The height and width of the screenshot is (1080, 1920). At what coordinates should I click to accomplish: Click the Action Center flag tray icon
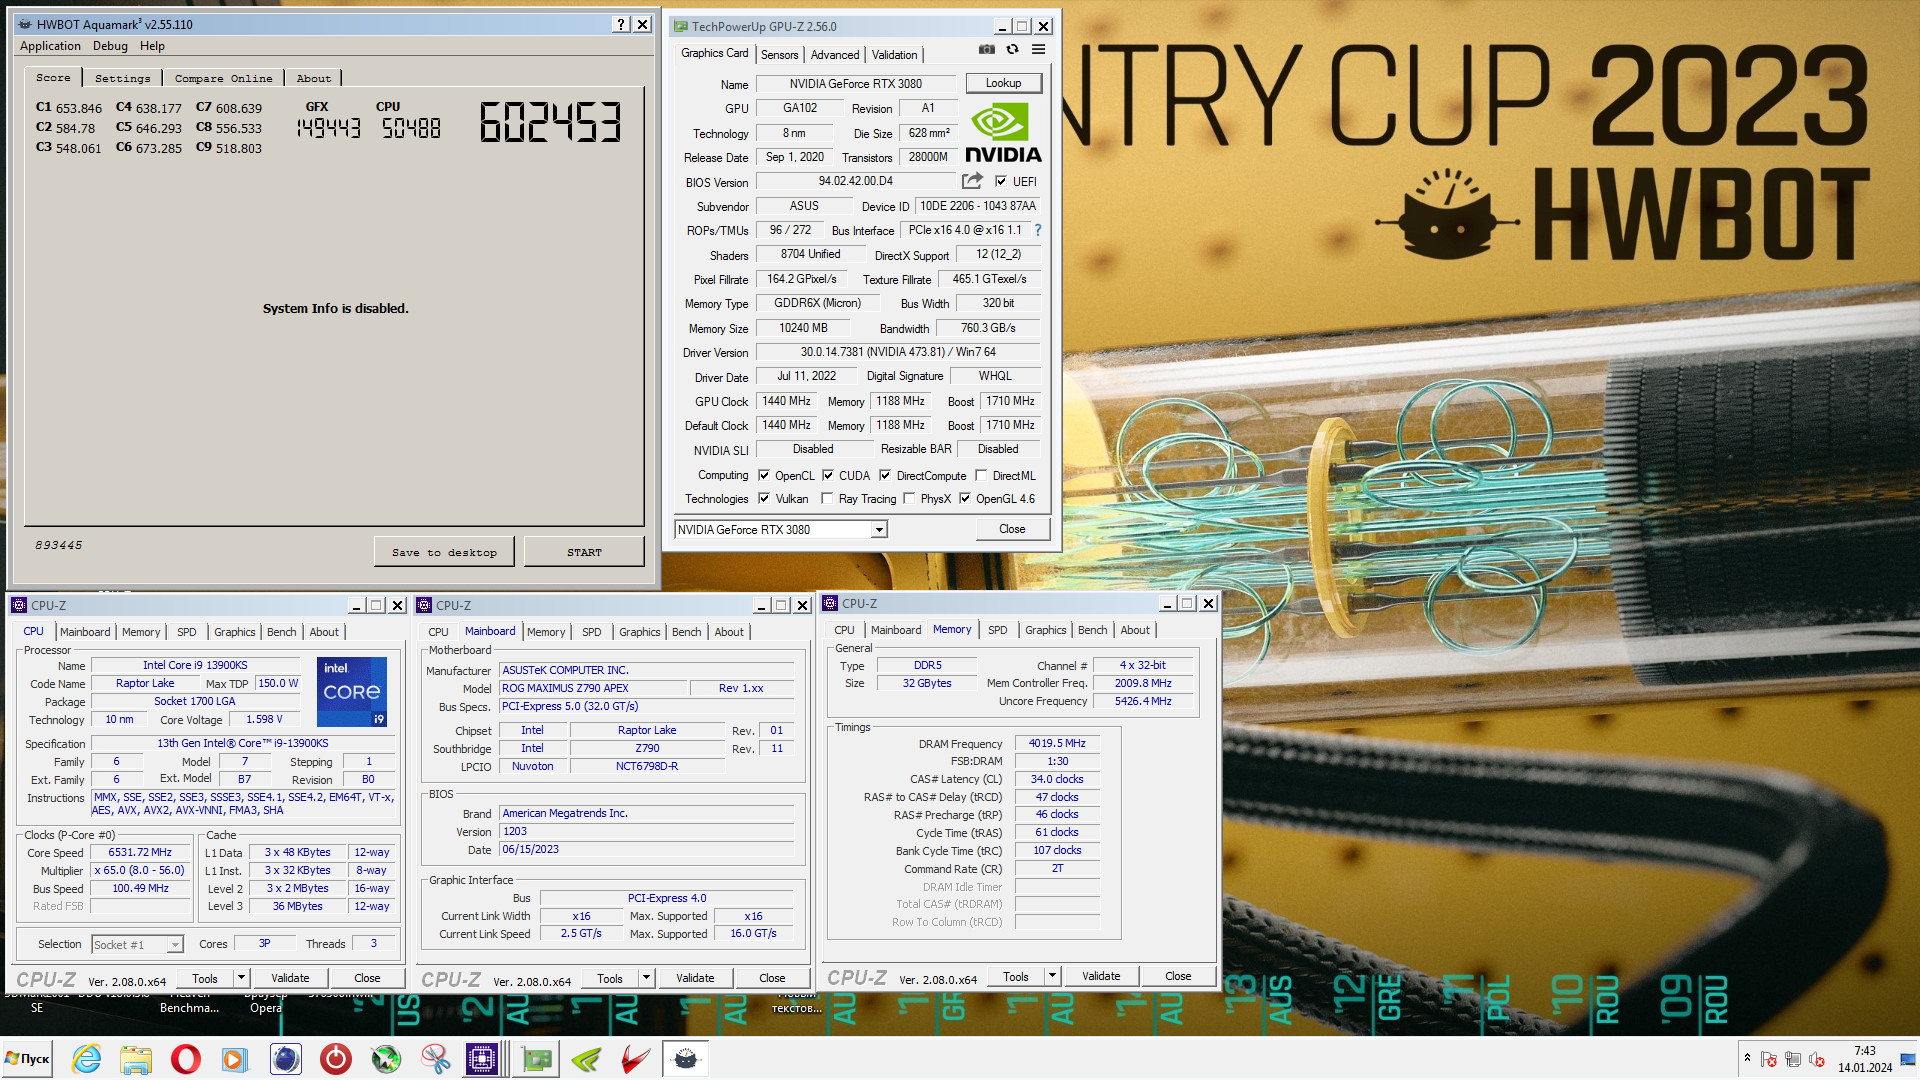[x=1769, y=1059]
